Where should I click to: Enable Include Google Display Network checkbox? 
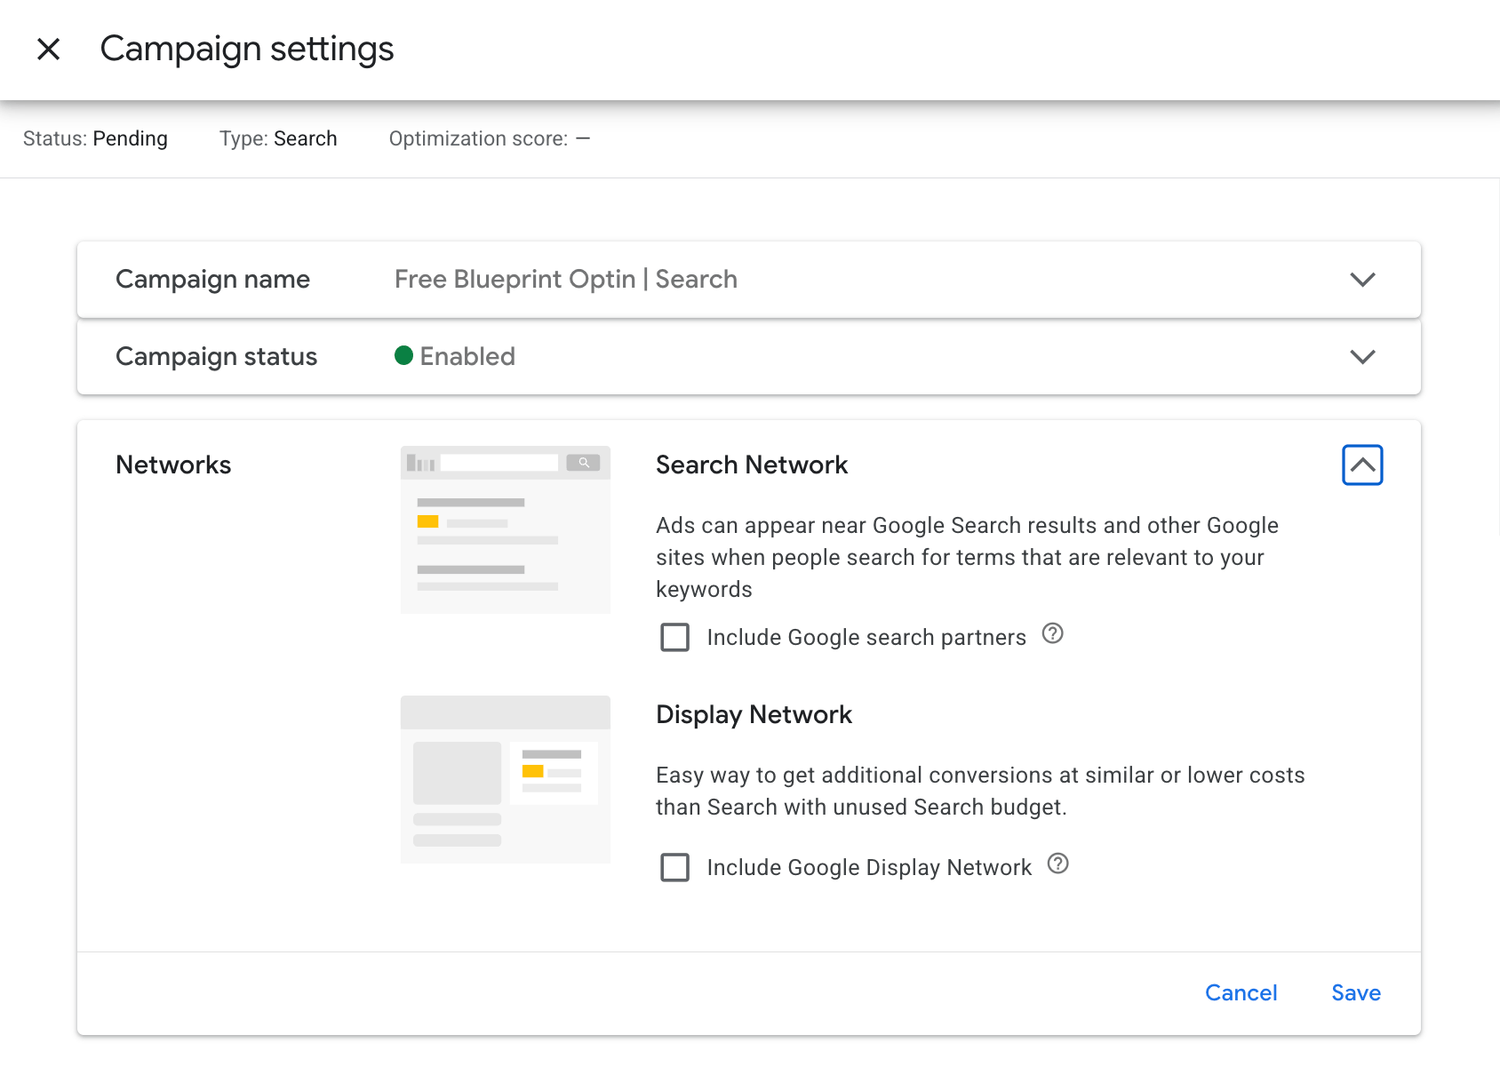[675, 867]
